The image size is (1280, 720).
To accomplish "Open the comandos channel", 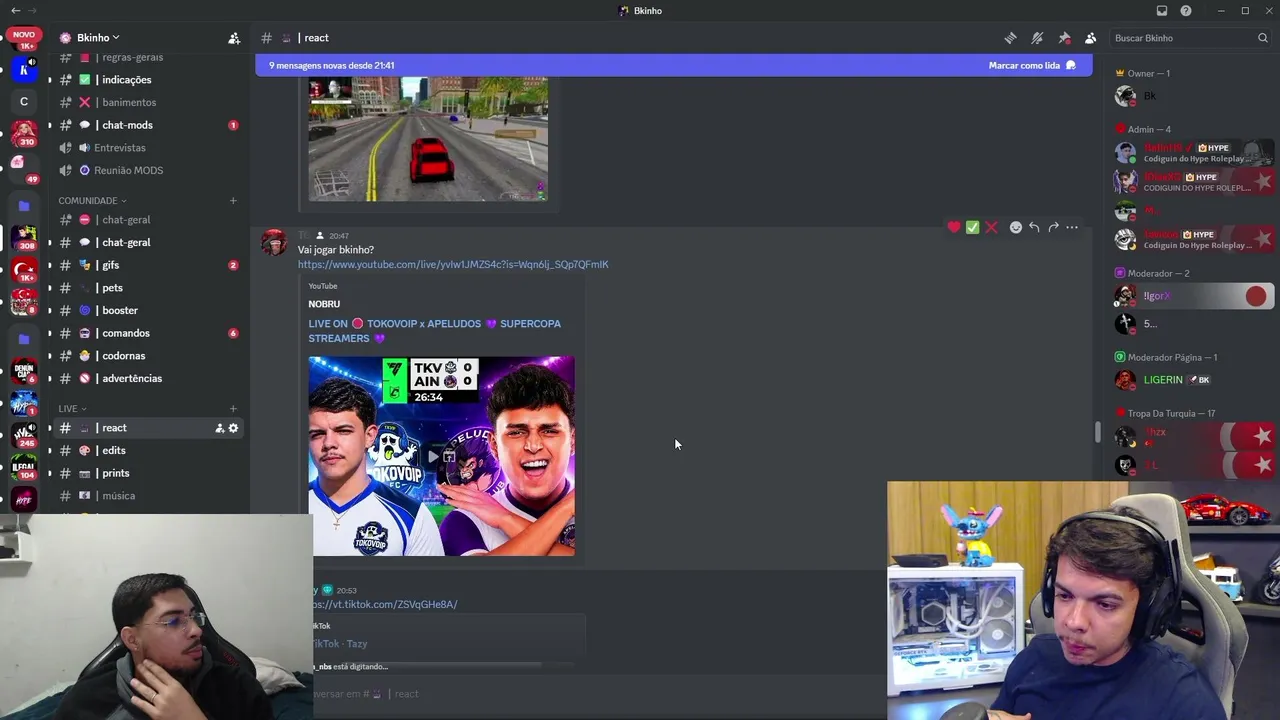I will click(x=147, y=333).
